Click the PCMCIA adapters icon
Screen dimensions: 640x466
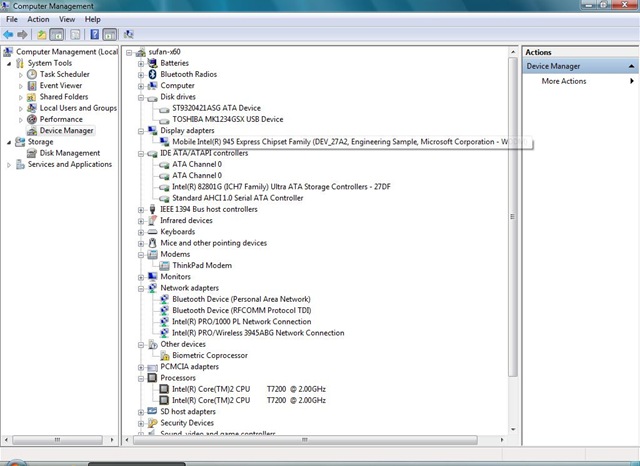[x=152, y=367]
